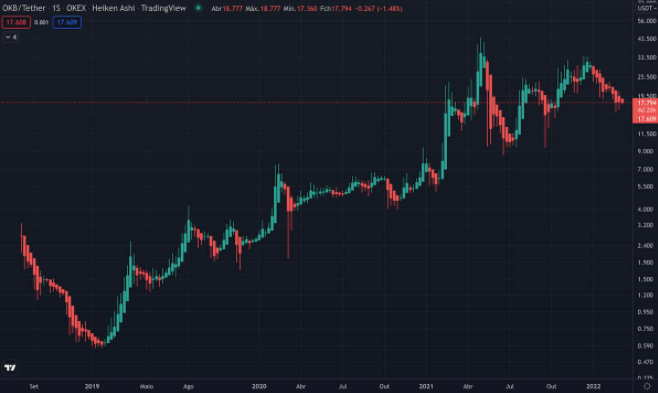Screen dimensions: 658x393
Task: Click the 2.400 price axis label
Action: tap(645, 245)
